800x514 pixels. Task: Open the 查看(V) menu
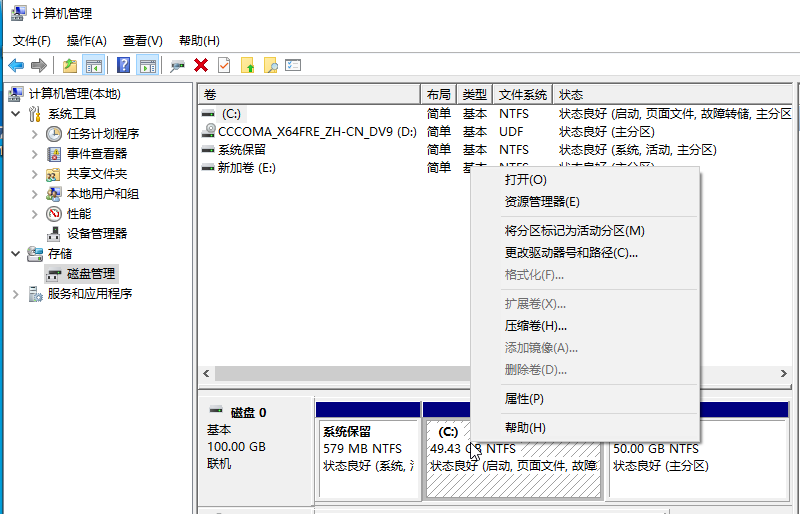(x=143, y=41)
